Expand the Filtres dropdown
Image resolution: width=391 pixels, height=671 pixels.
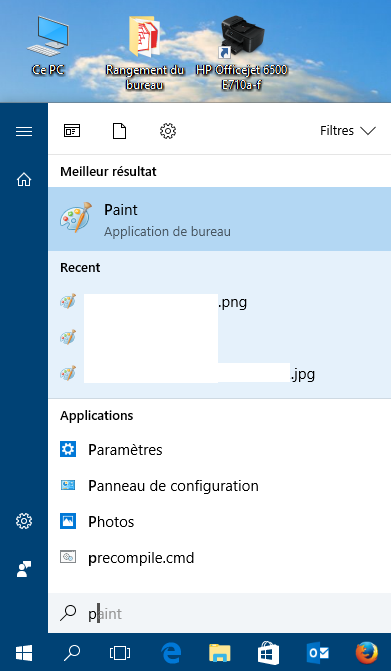(x=348, y=131)
